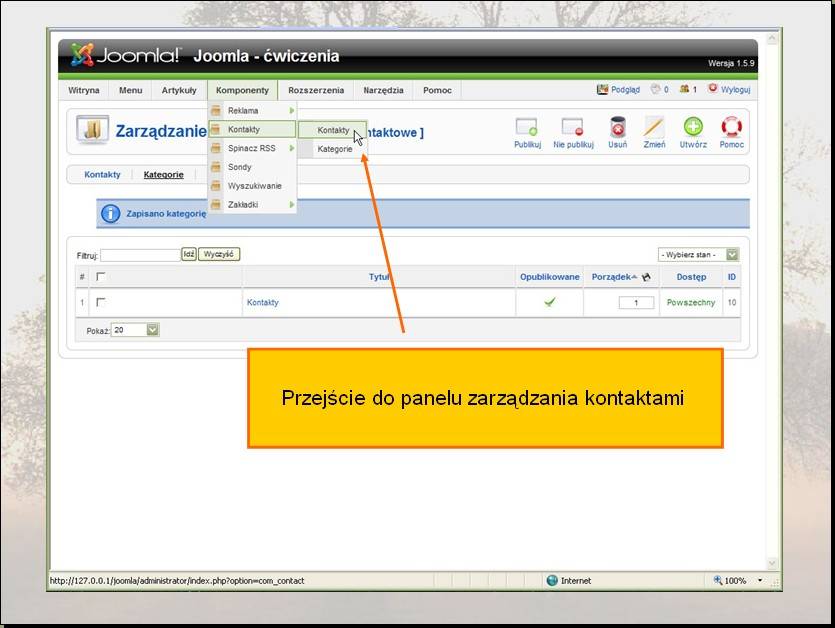Click the Idź filter button
This screenshot has width=835, height=628.
click(189, 254)
